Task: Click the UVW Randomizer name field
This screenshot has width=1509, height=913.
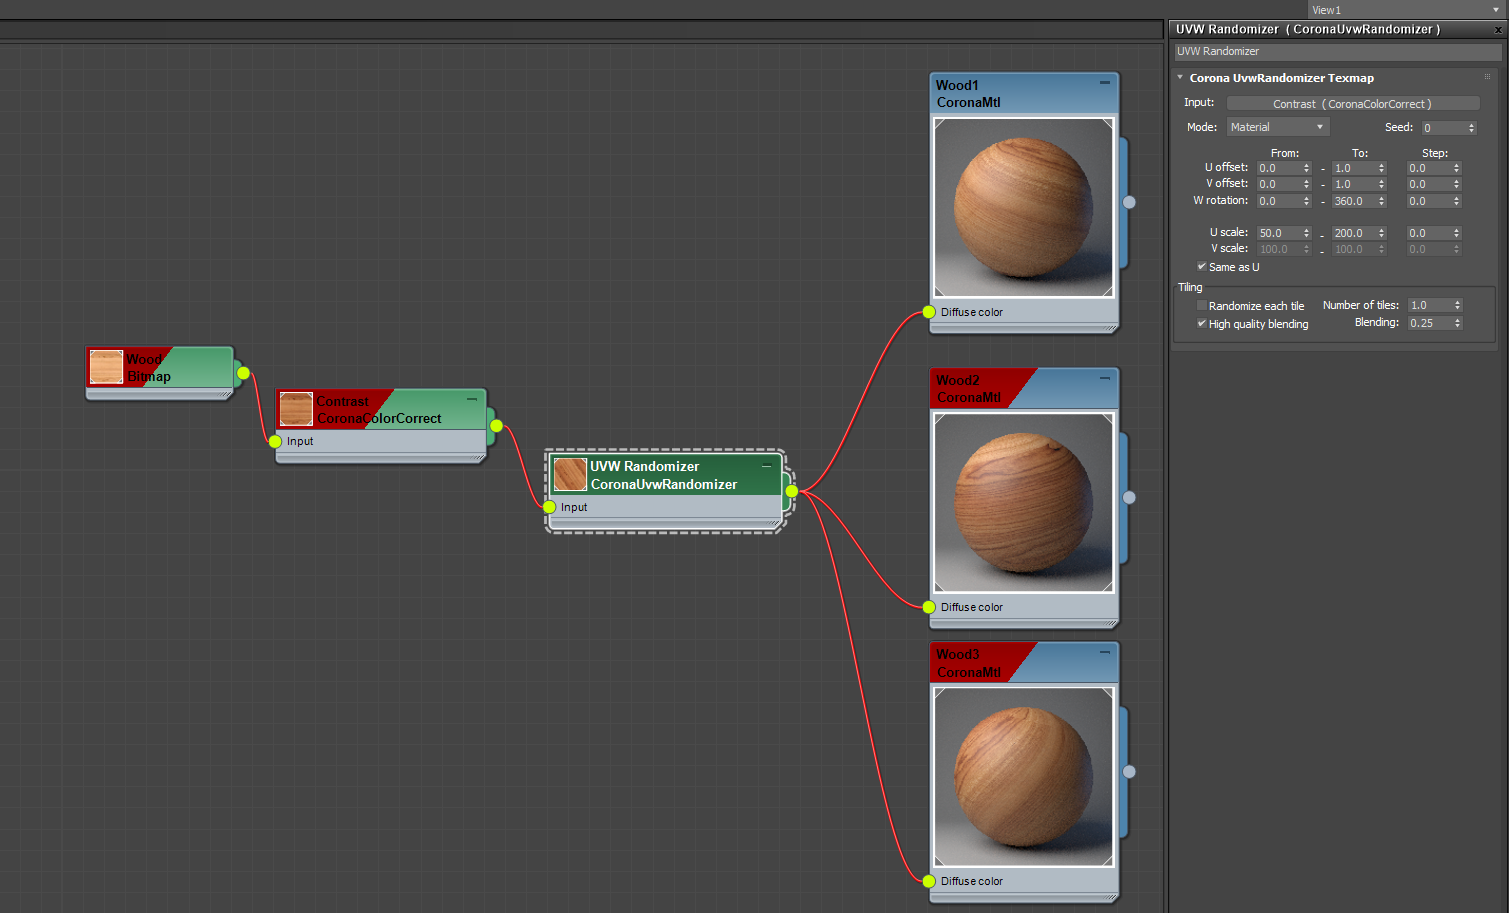Action: click(1337, 51)
